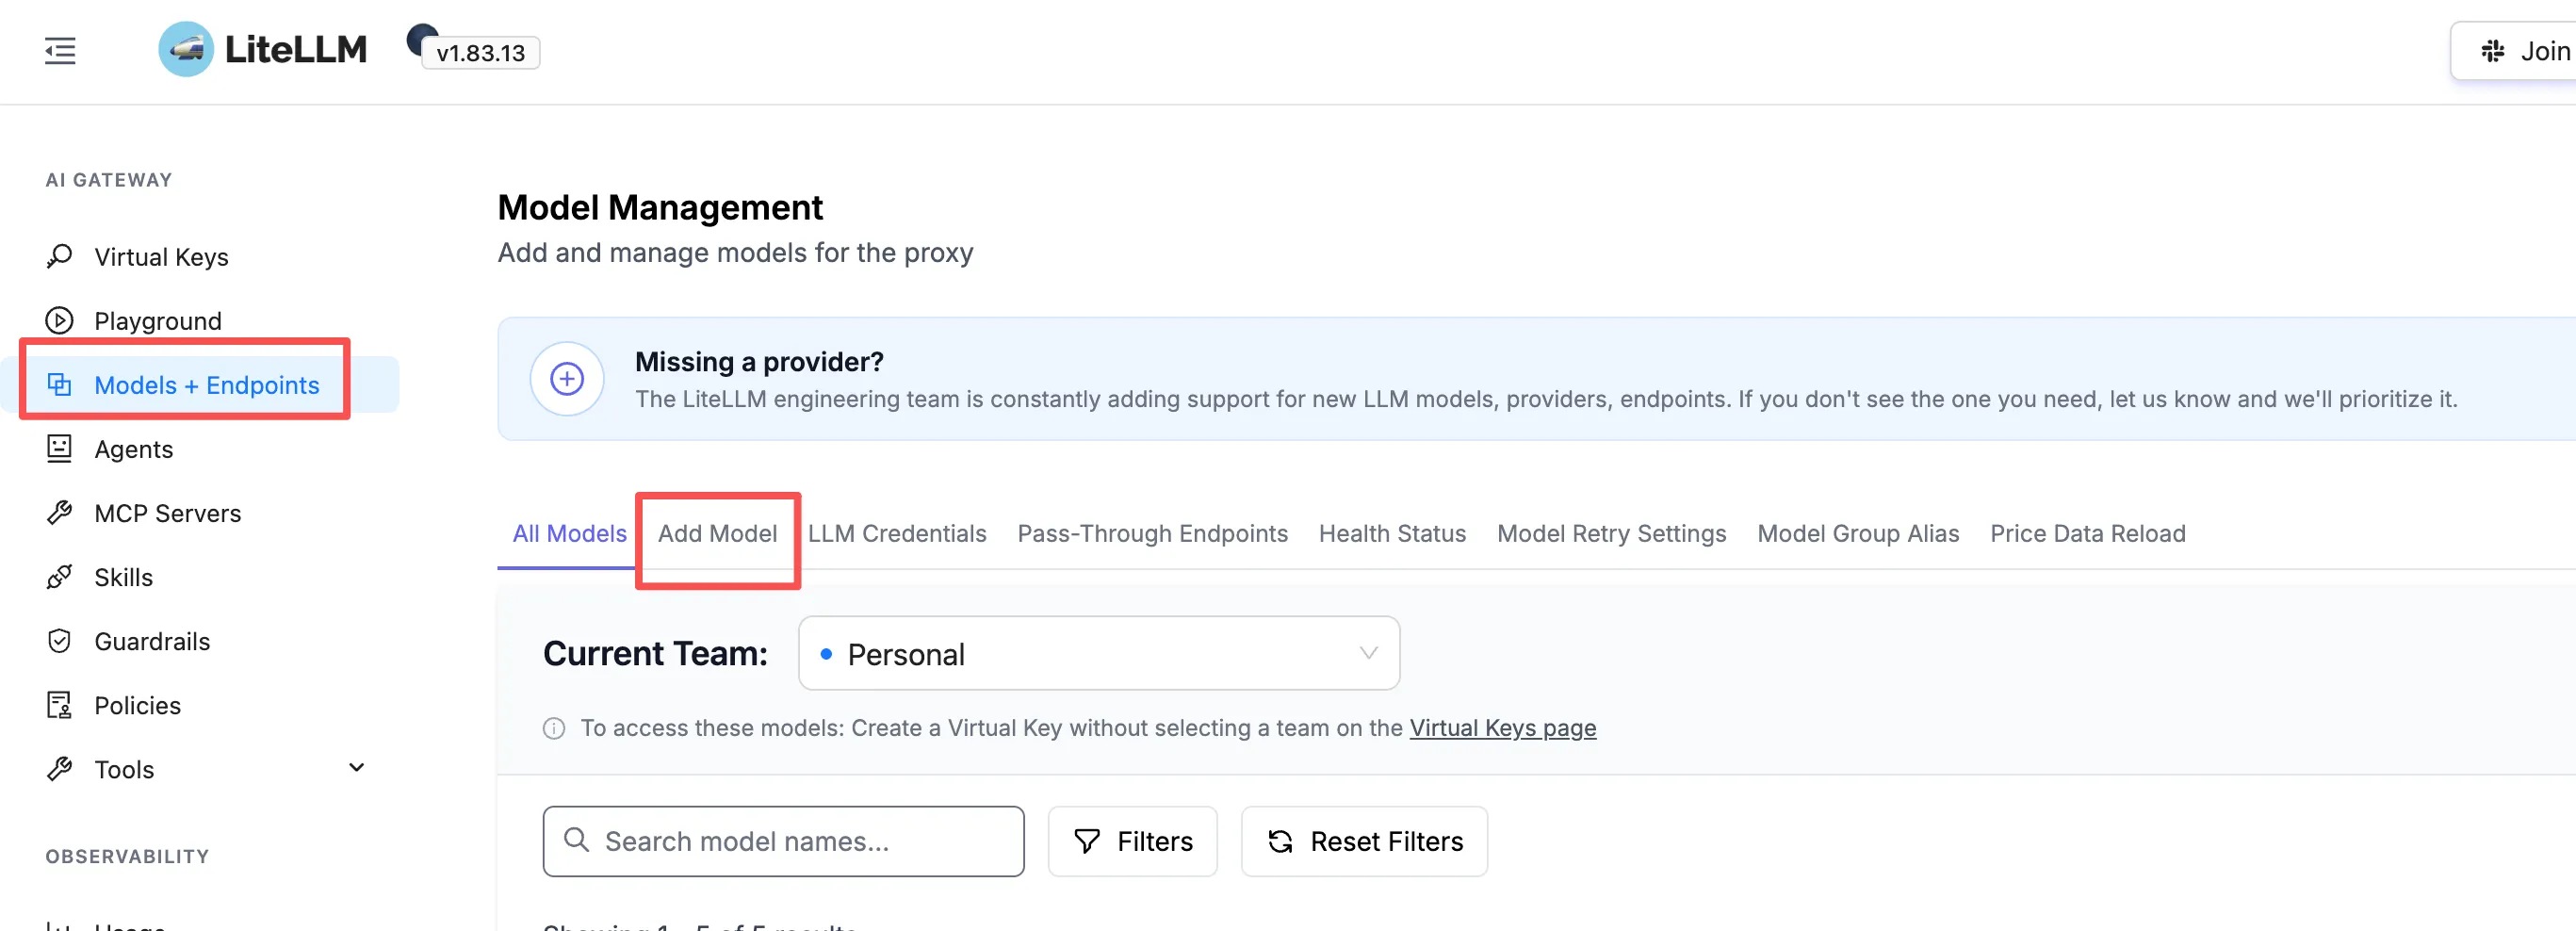Switch to the Health Status tab

1392,534
